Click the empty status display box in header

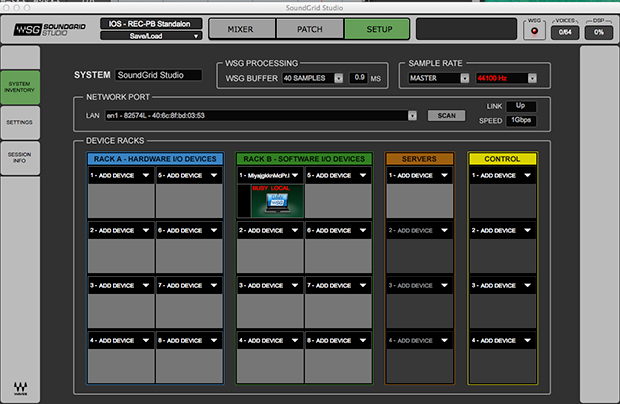pos(466,29)
